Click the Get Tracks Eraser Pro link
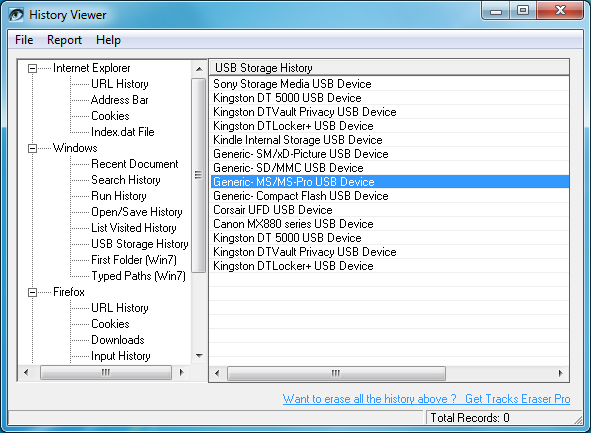 point(518,399)
